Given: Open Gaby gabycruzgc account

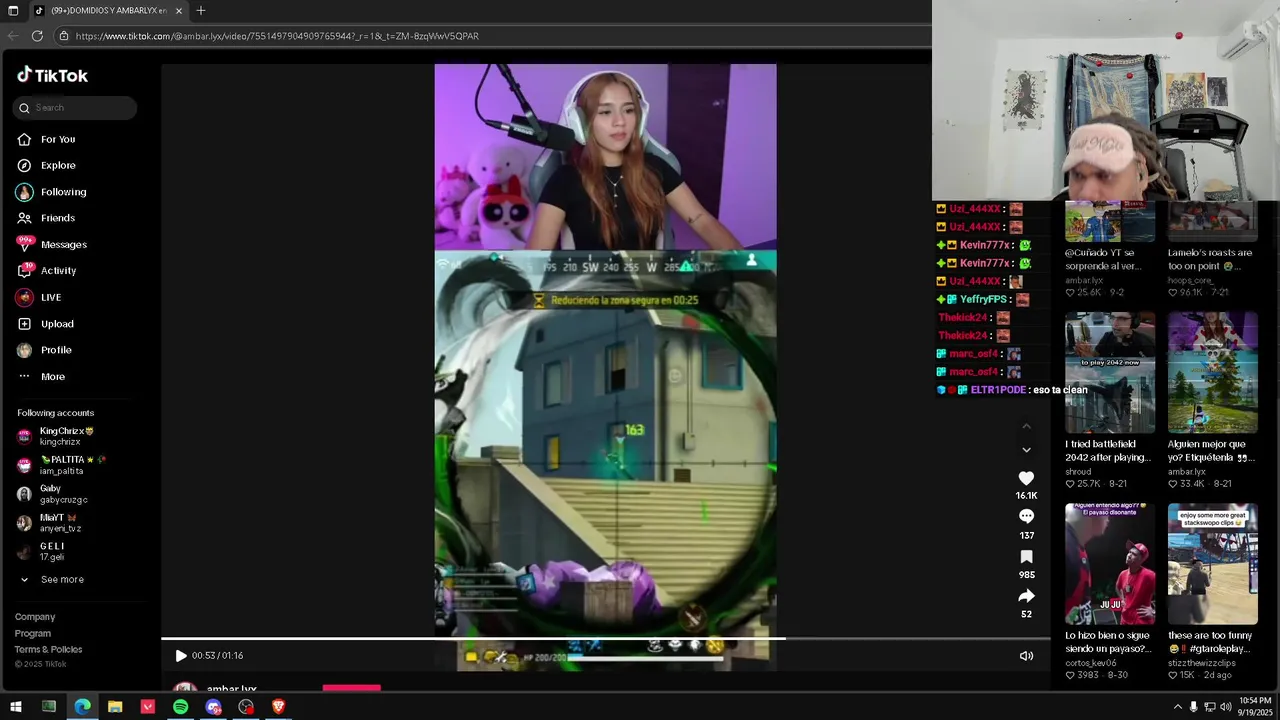Looking at the screenshot, I should click(x=63, y=494).
